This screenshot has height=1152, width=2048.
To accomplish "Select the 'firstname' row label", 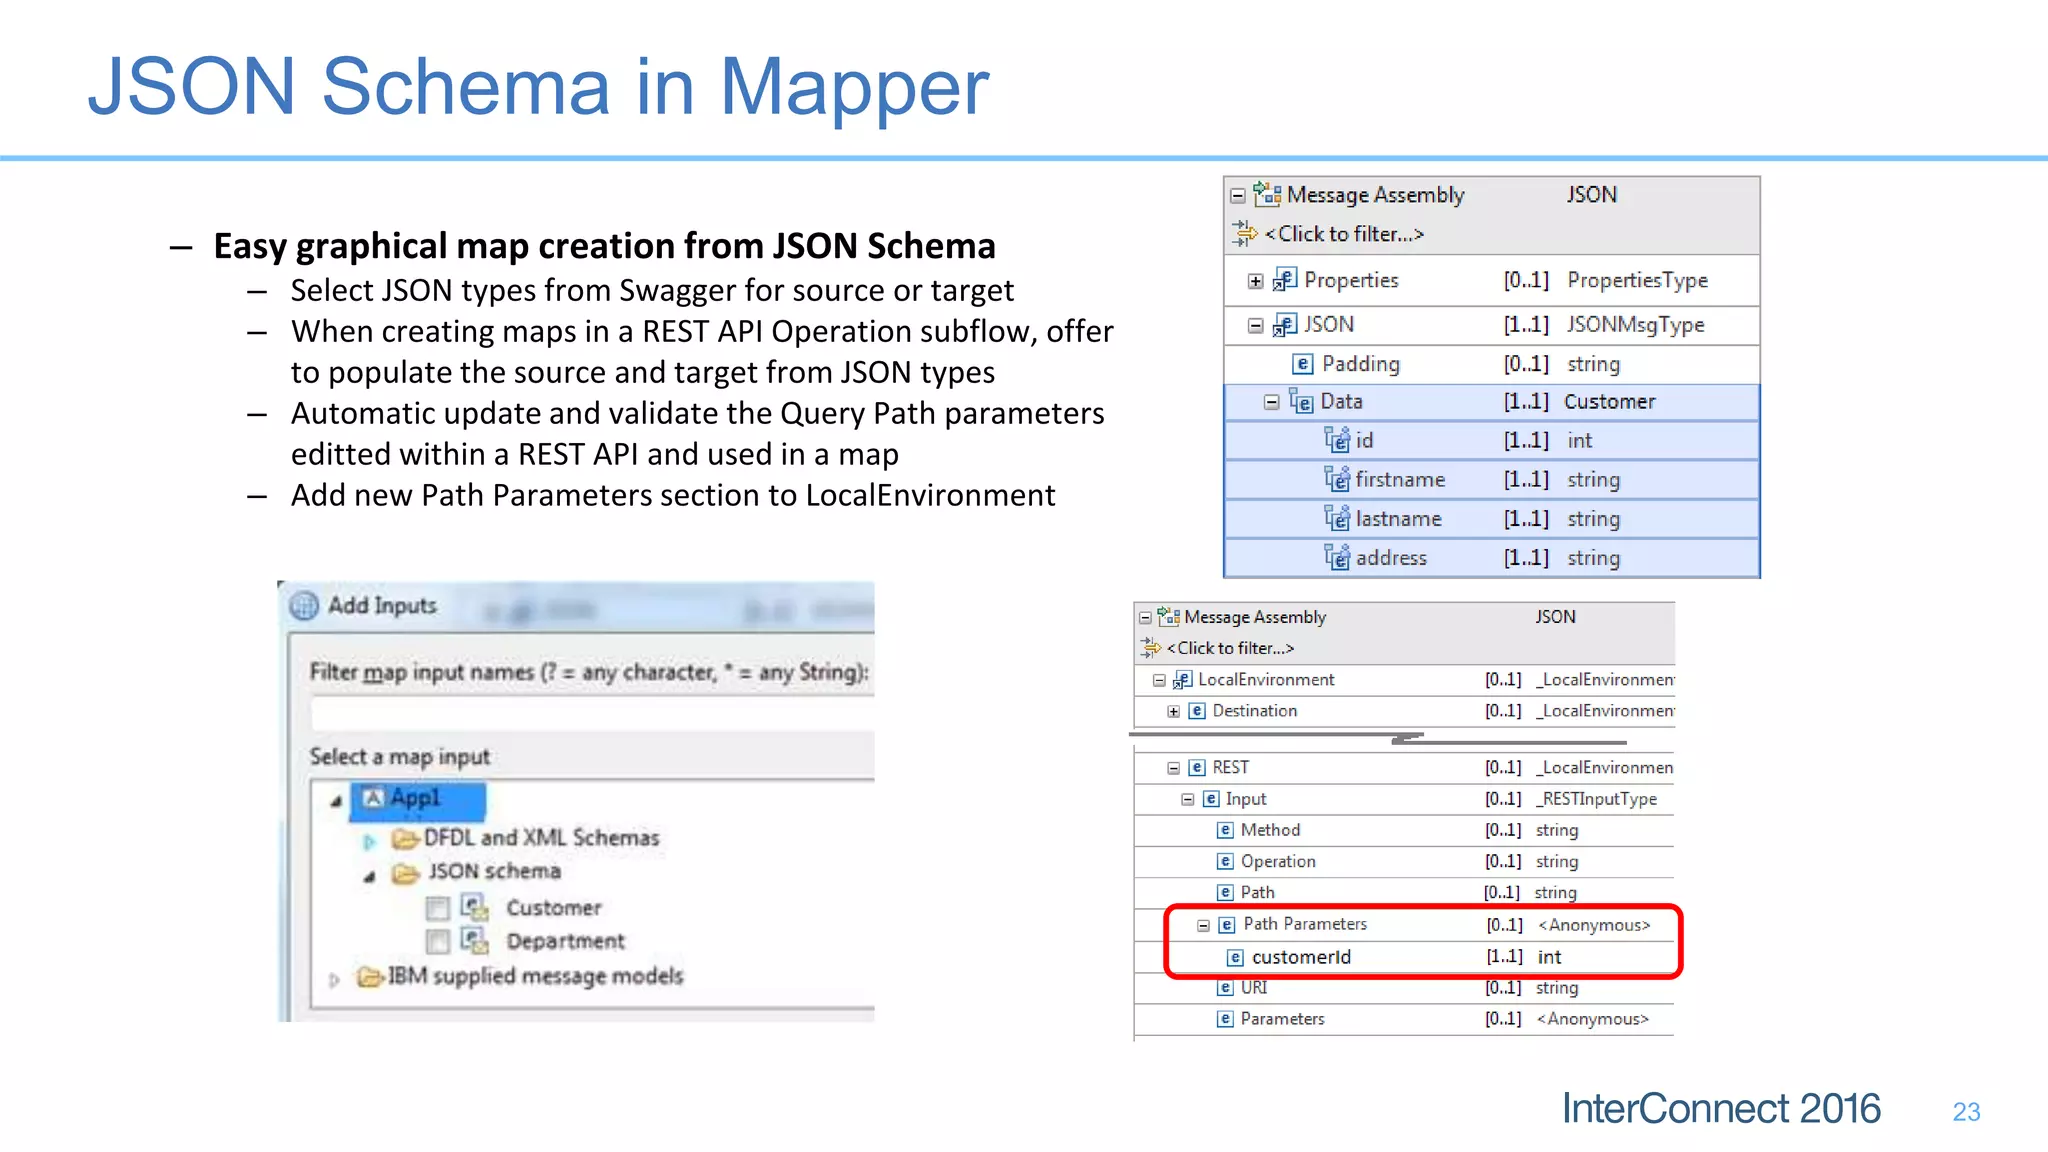I will point(1401,479).
